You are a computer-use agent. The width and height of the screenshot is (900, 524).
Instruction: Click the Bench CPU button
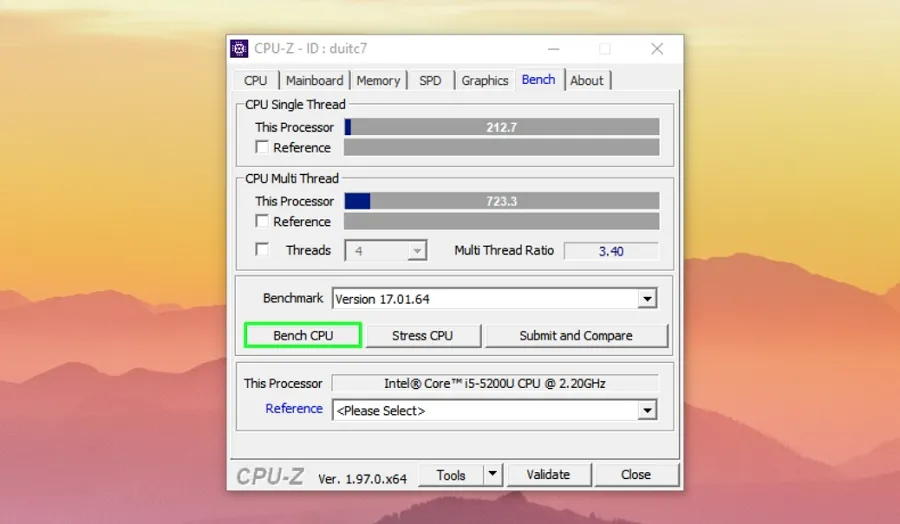pyautogui.click(x=303, y=335)
